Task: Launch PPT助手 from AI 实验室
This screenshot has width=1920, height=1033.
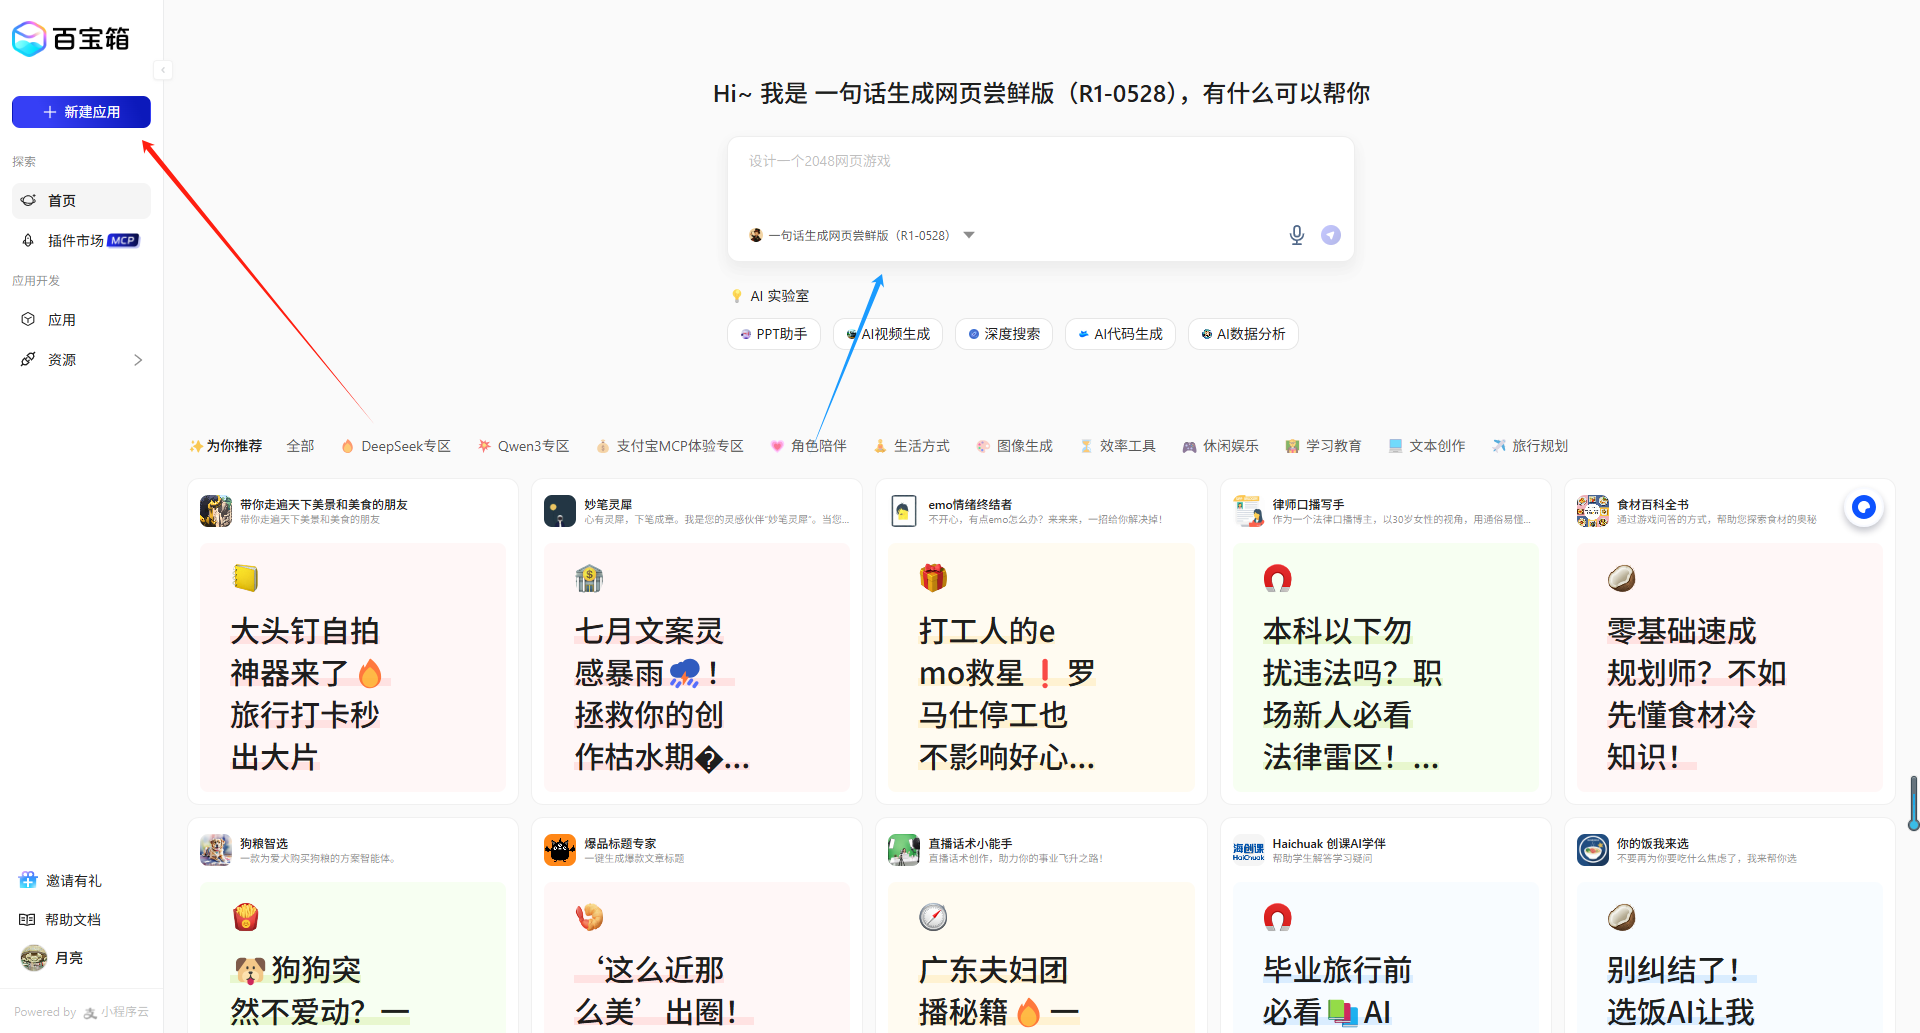Action: click(774, 334)
